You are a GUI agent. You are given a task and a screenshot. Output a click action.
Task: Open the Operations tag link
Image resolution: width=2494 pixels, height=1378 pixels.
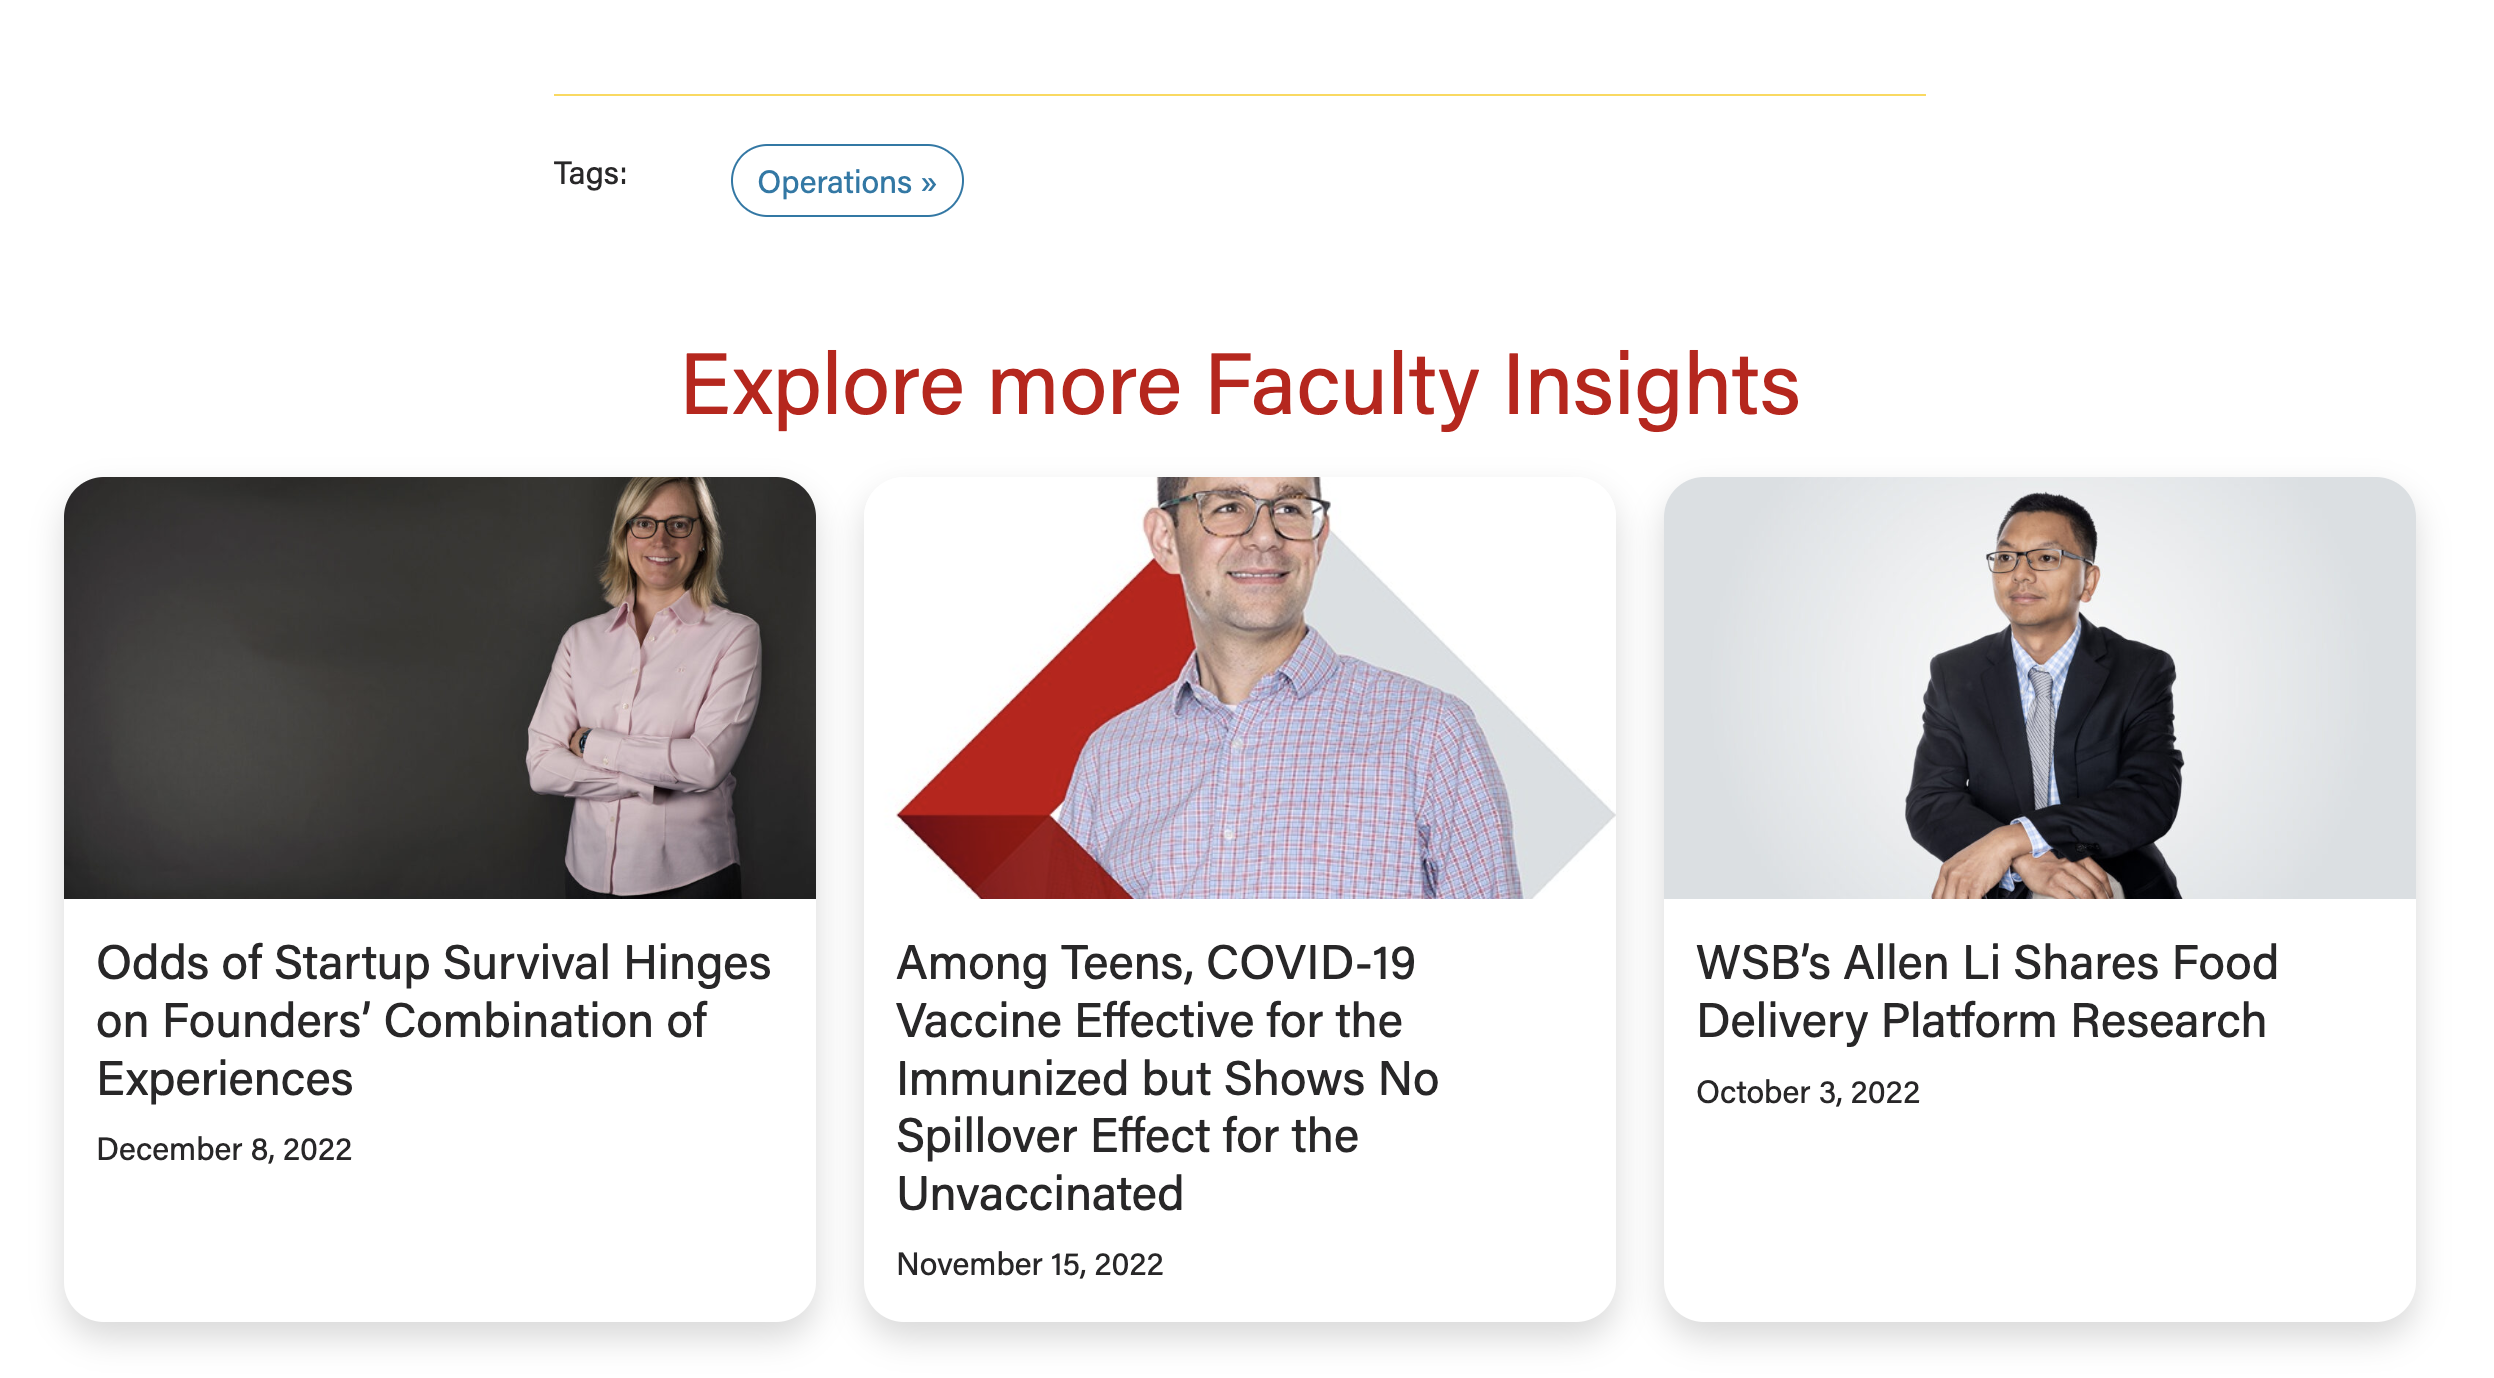tap(834, 182)
